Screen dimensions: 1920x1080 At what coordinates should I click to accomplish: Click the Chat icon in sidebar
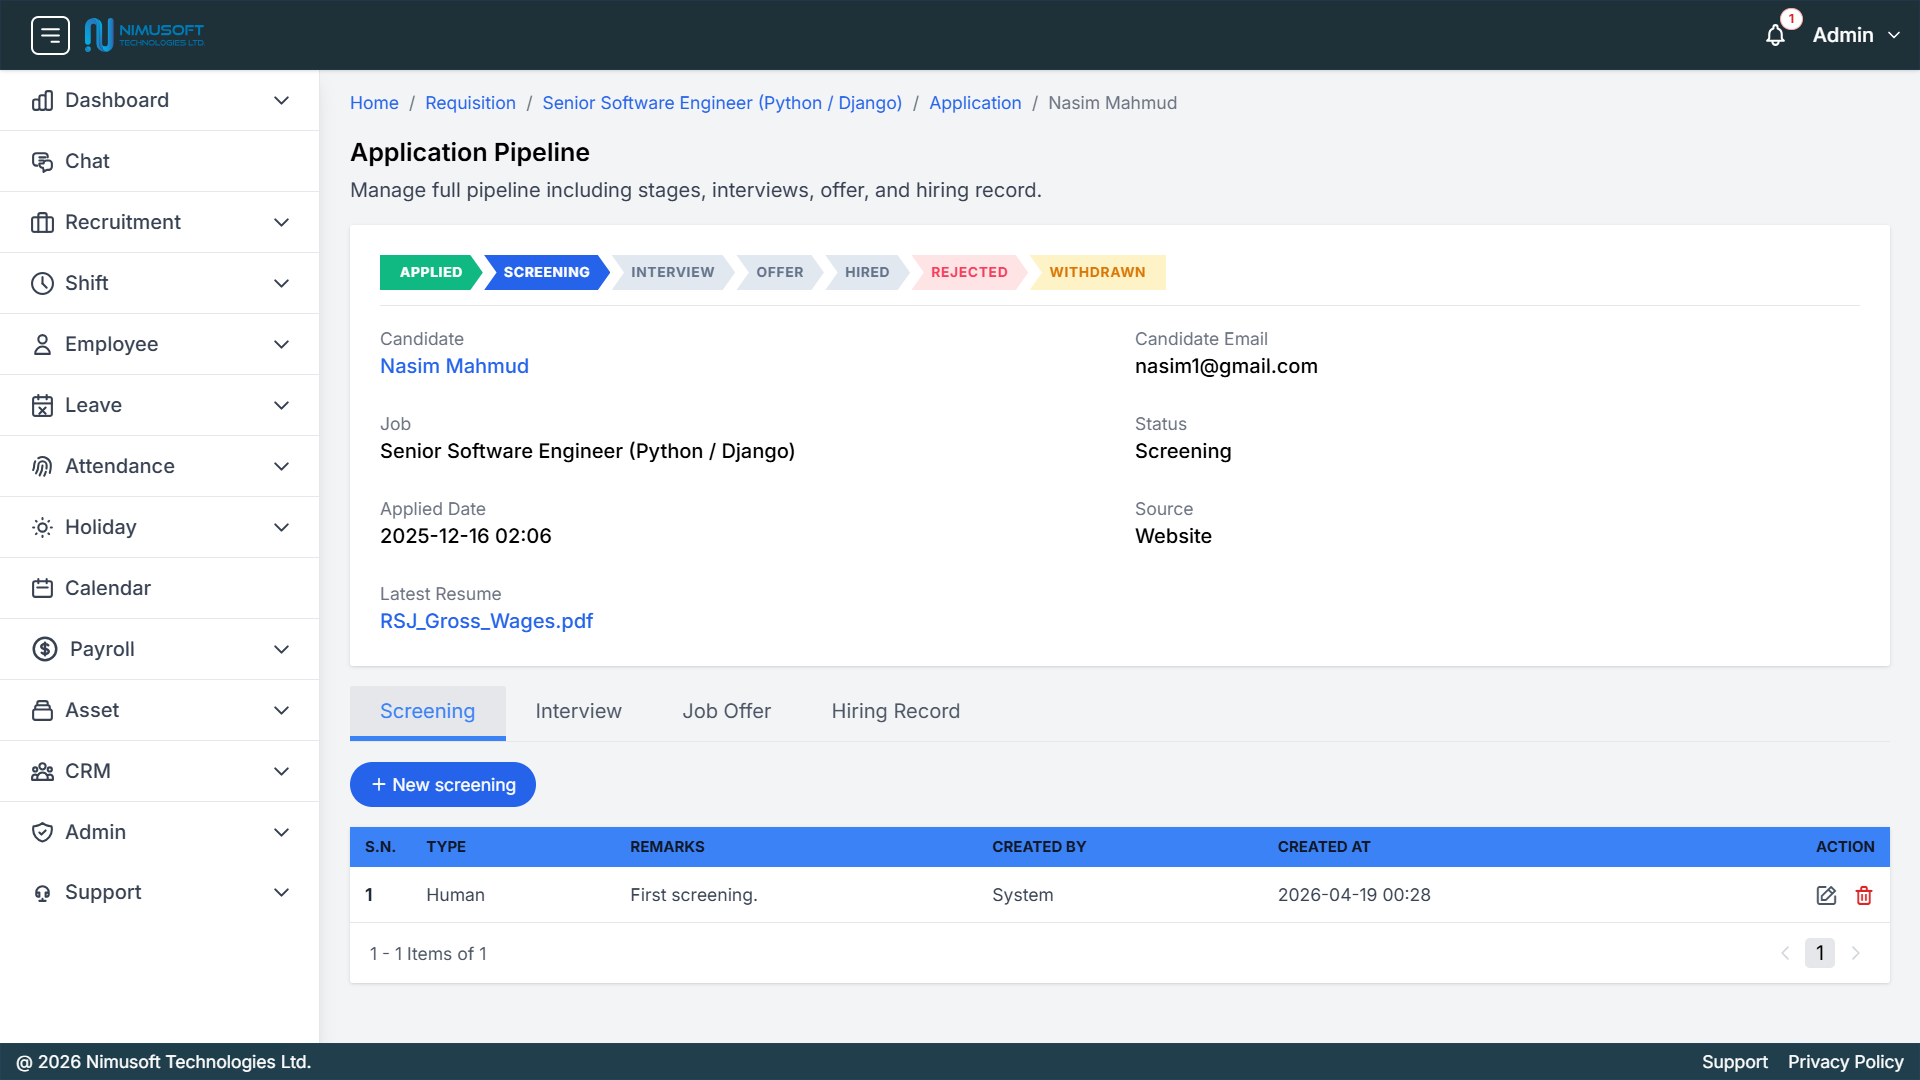tap(43, 161)
